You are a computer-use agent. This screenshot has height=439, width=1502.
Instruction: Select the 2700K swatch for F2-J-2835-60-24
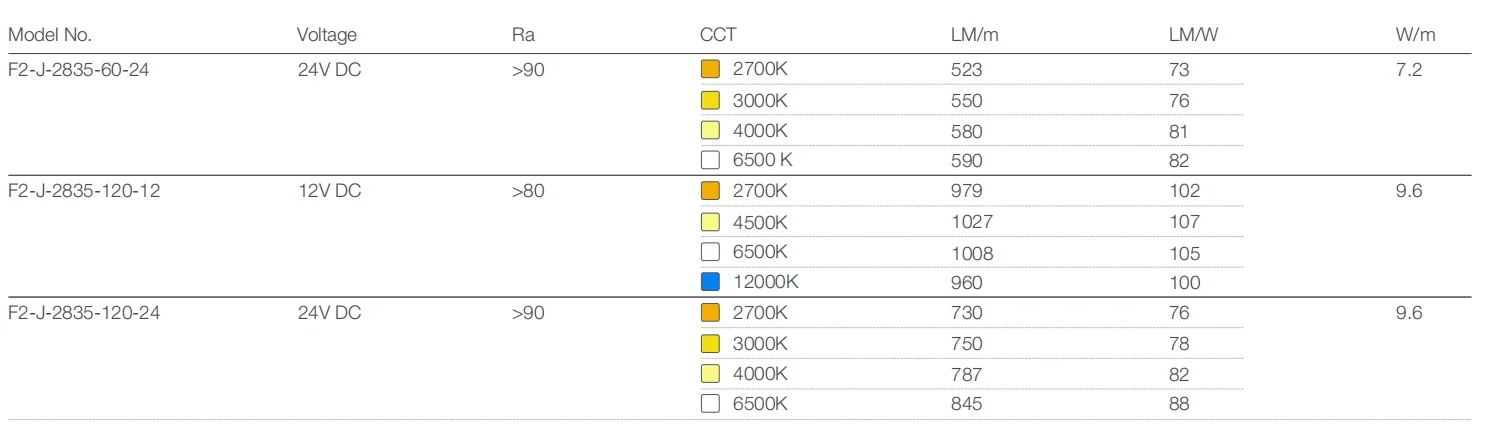[x=710, y=70]
